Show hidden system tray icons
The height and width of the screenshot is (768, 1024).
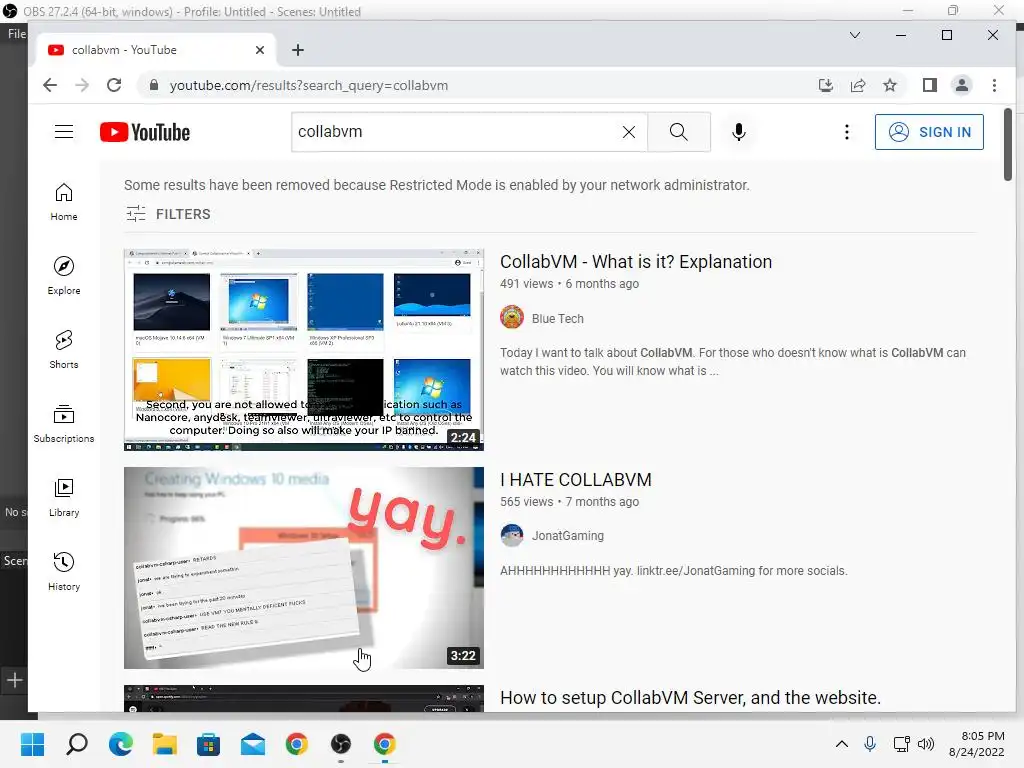point(842,744)
